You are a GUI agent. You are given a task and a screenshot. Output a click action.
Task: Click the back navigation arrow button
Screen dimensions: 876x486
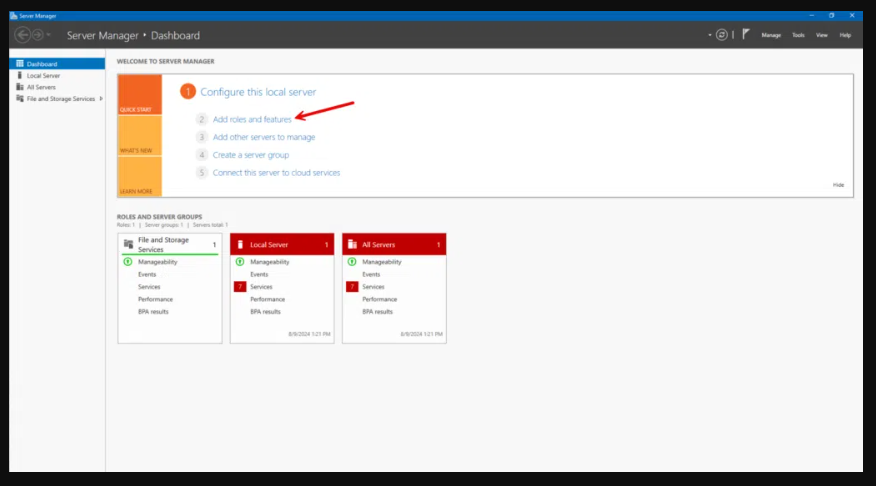[x=22, y=35]
